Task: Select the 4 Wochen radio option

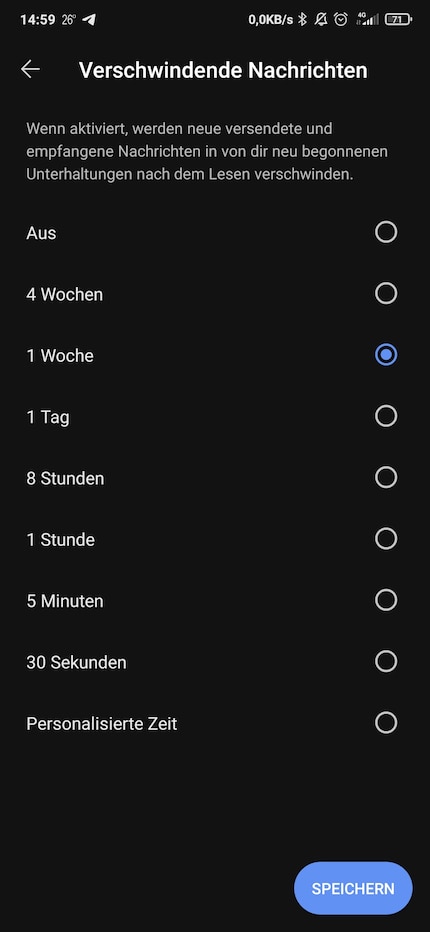Action: tap(386, 293)
